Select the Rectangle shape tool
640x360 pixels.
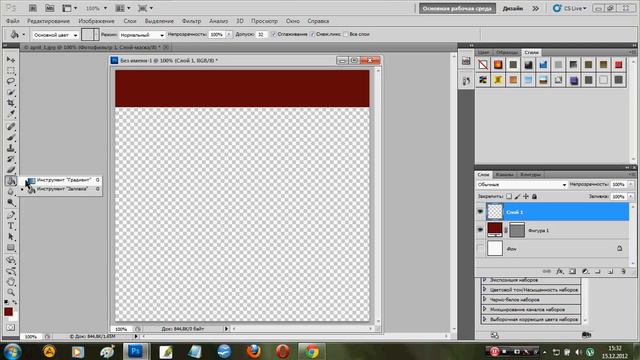(x=11, y=248)
